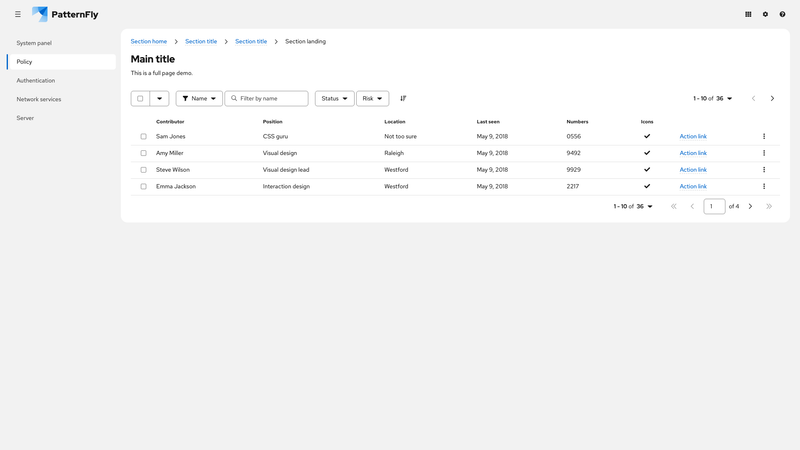Click the Icons column header
This screenshot has width=800, height=450.
(647, 121)
